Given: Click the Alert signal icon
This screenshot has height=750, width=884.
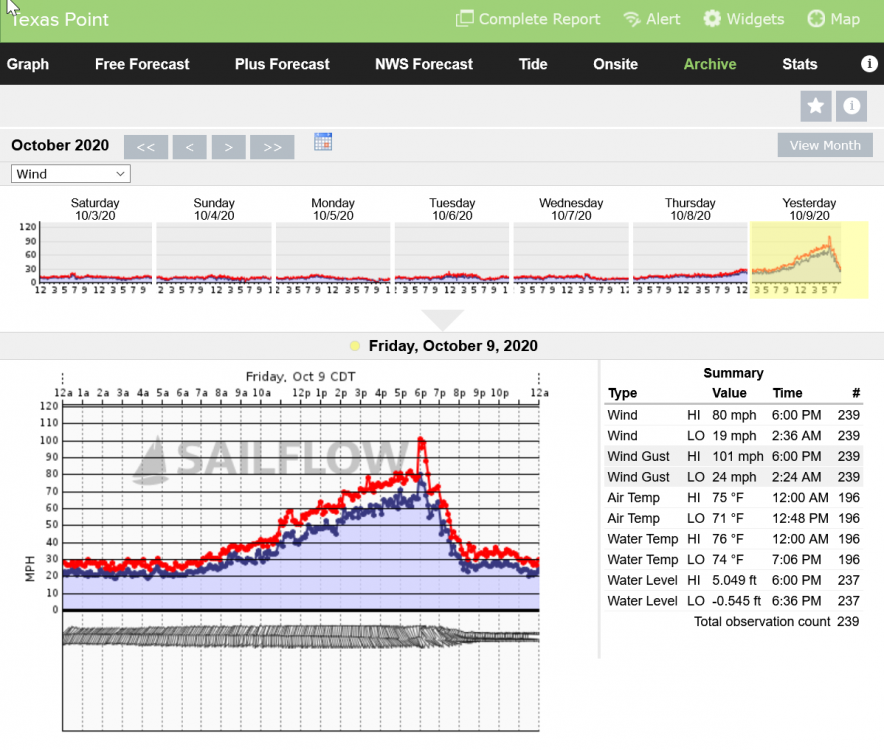Looking at the screenshot, I should pos(632,19).
